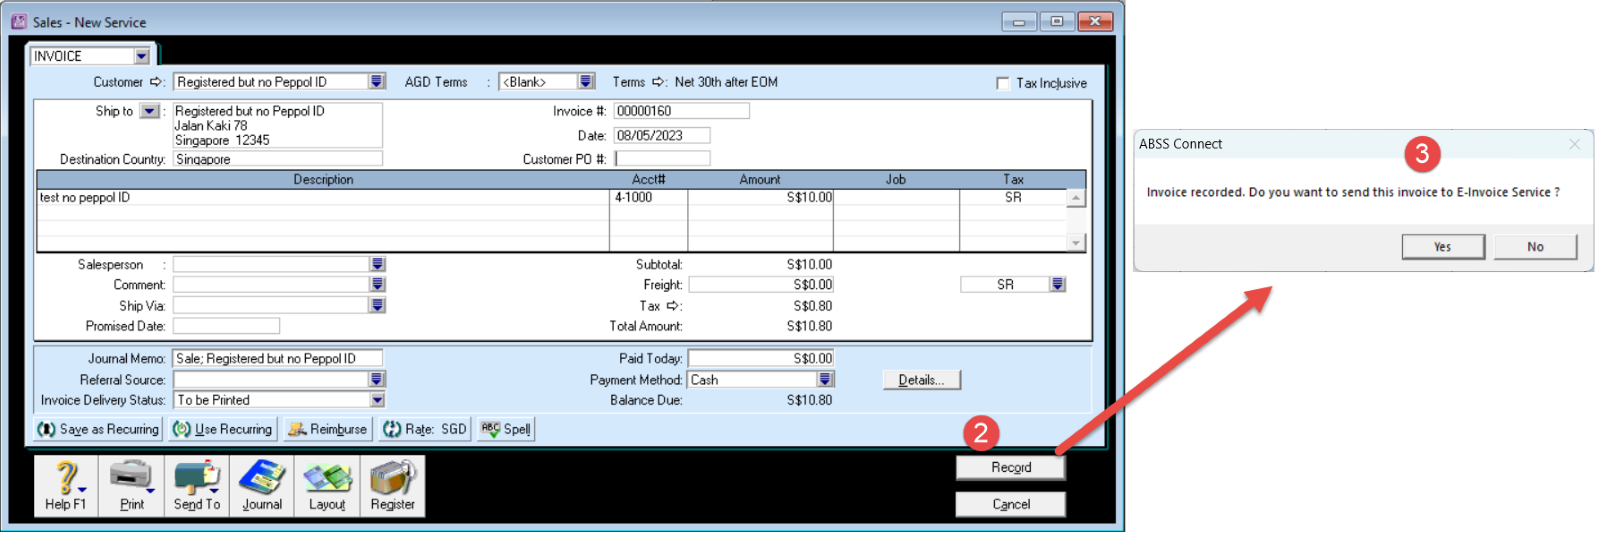Click No in ABSS Connect dialog

pyautogui.click(x=1535, y=247)
